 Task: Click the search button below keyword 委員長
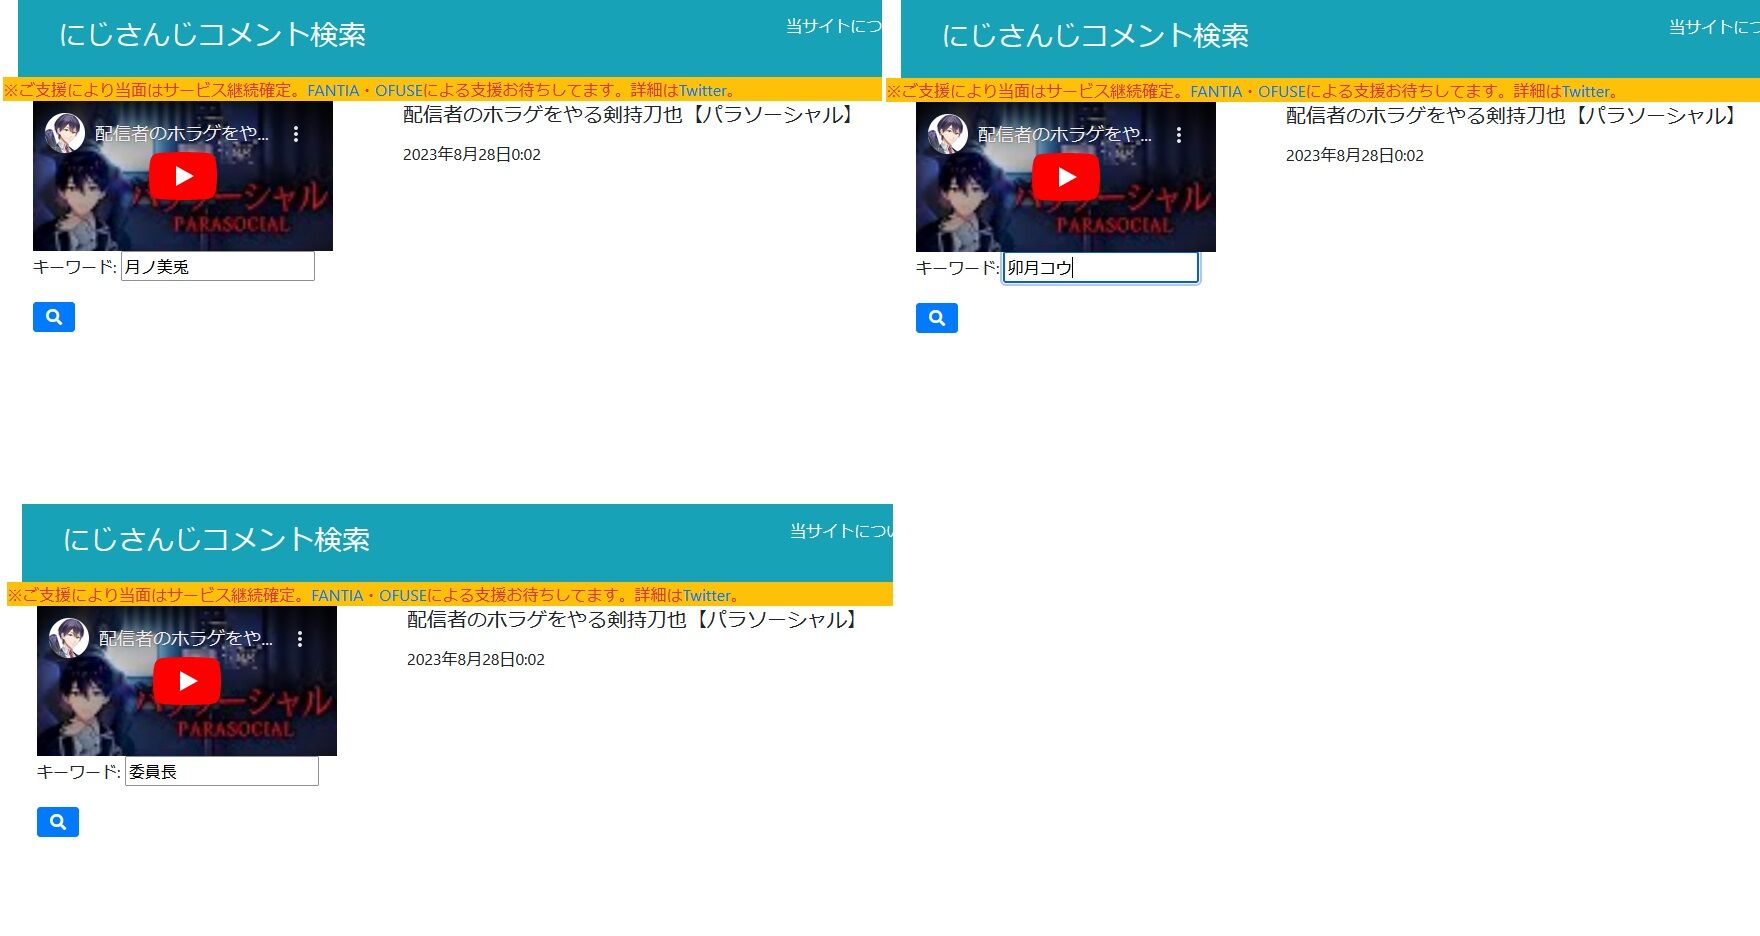coord(58,822)
